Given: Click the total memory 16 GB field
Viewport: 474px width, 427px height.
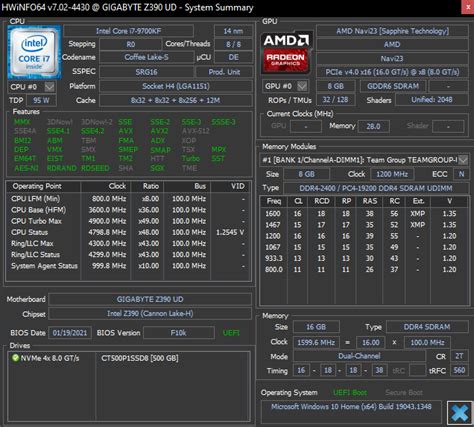Looking at the screenshot, I should pos(316,327).
